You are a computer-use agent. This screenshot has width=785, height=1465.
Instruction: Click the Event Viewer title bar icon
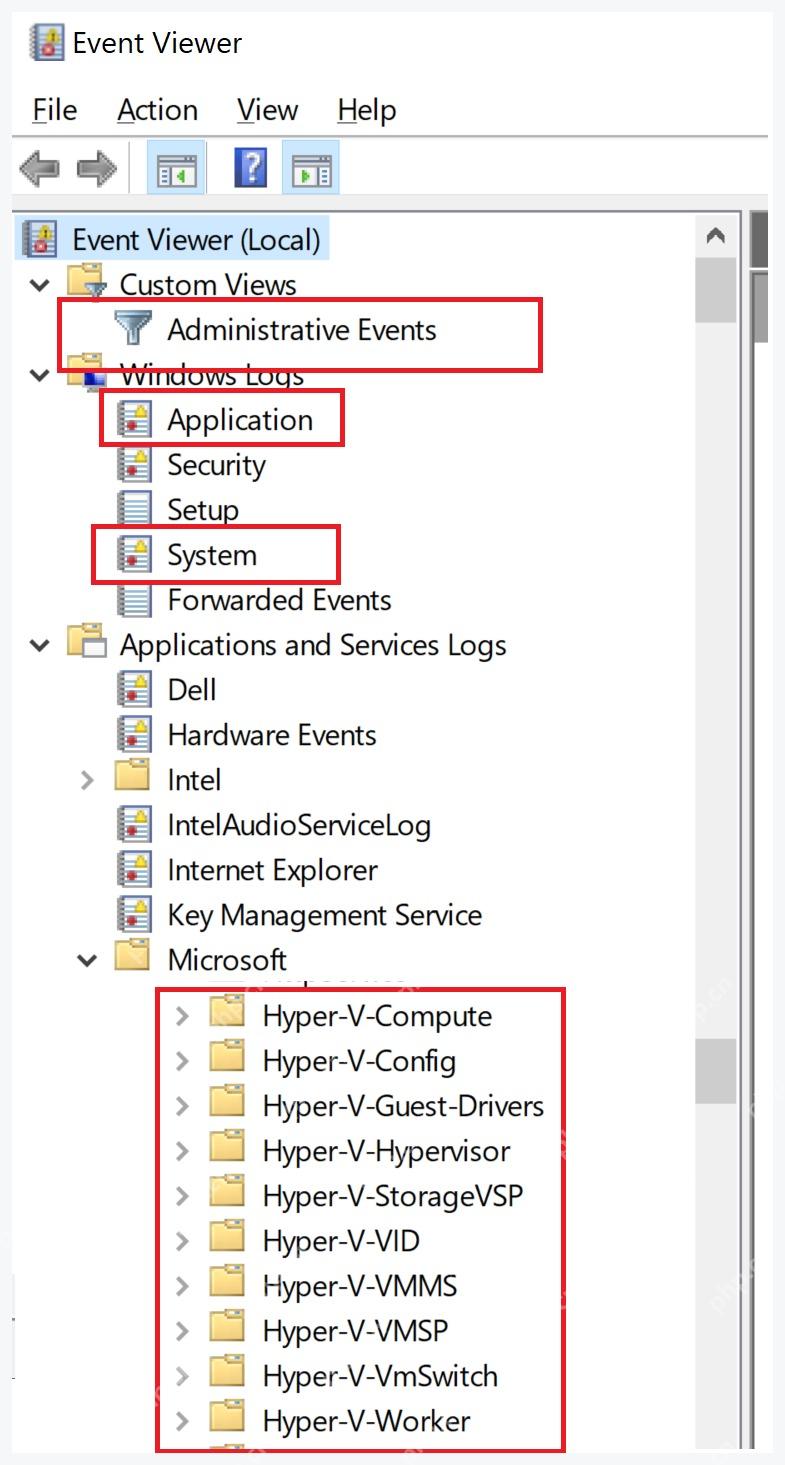(46, 42)
